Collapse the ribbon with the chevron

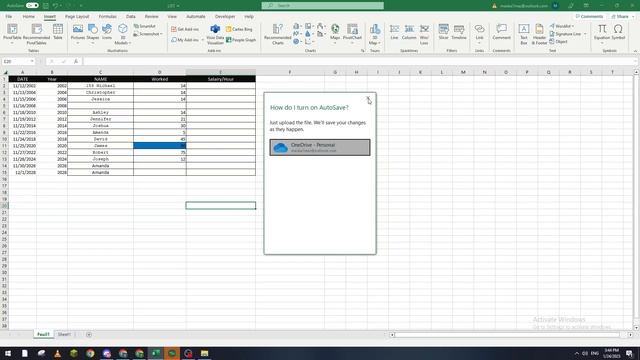point(635,51)
